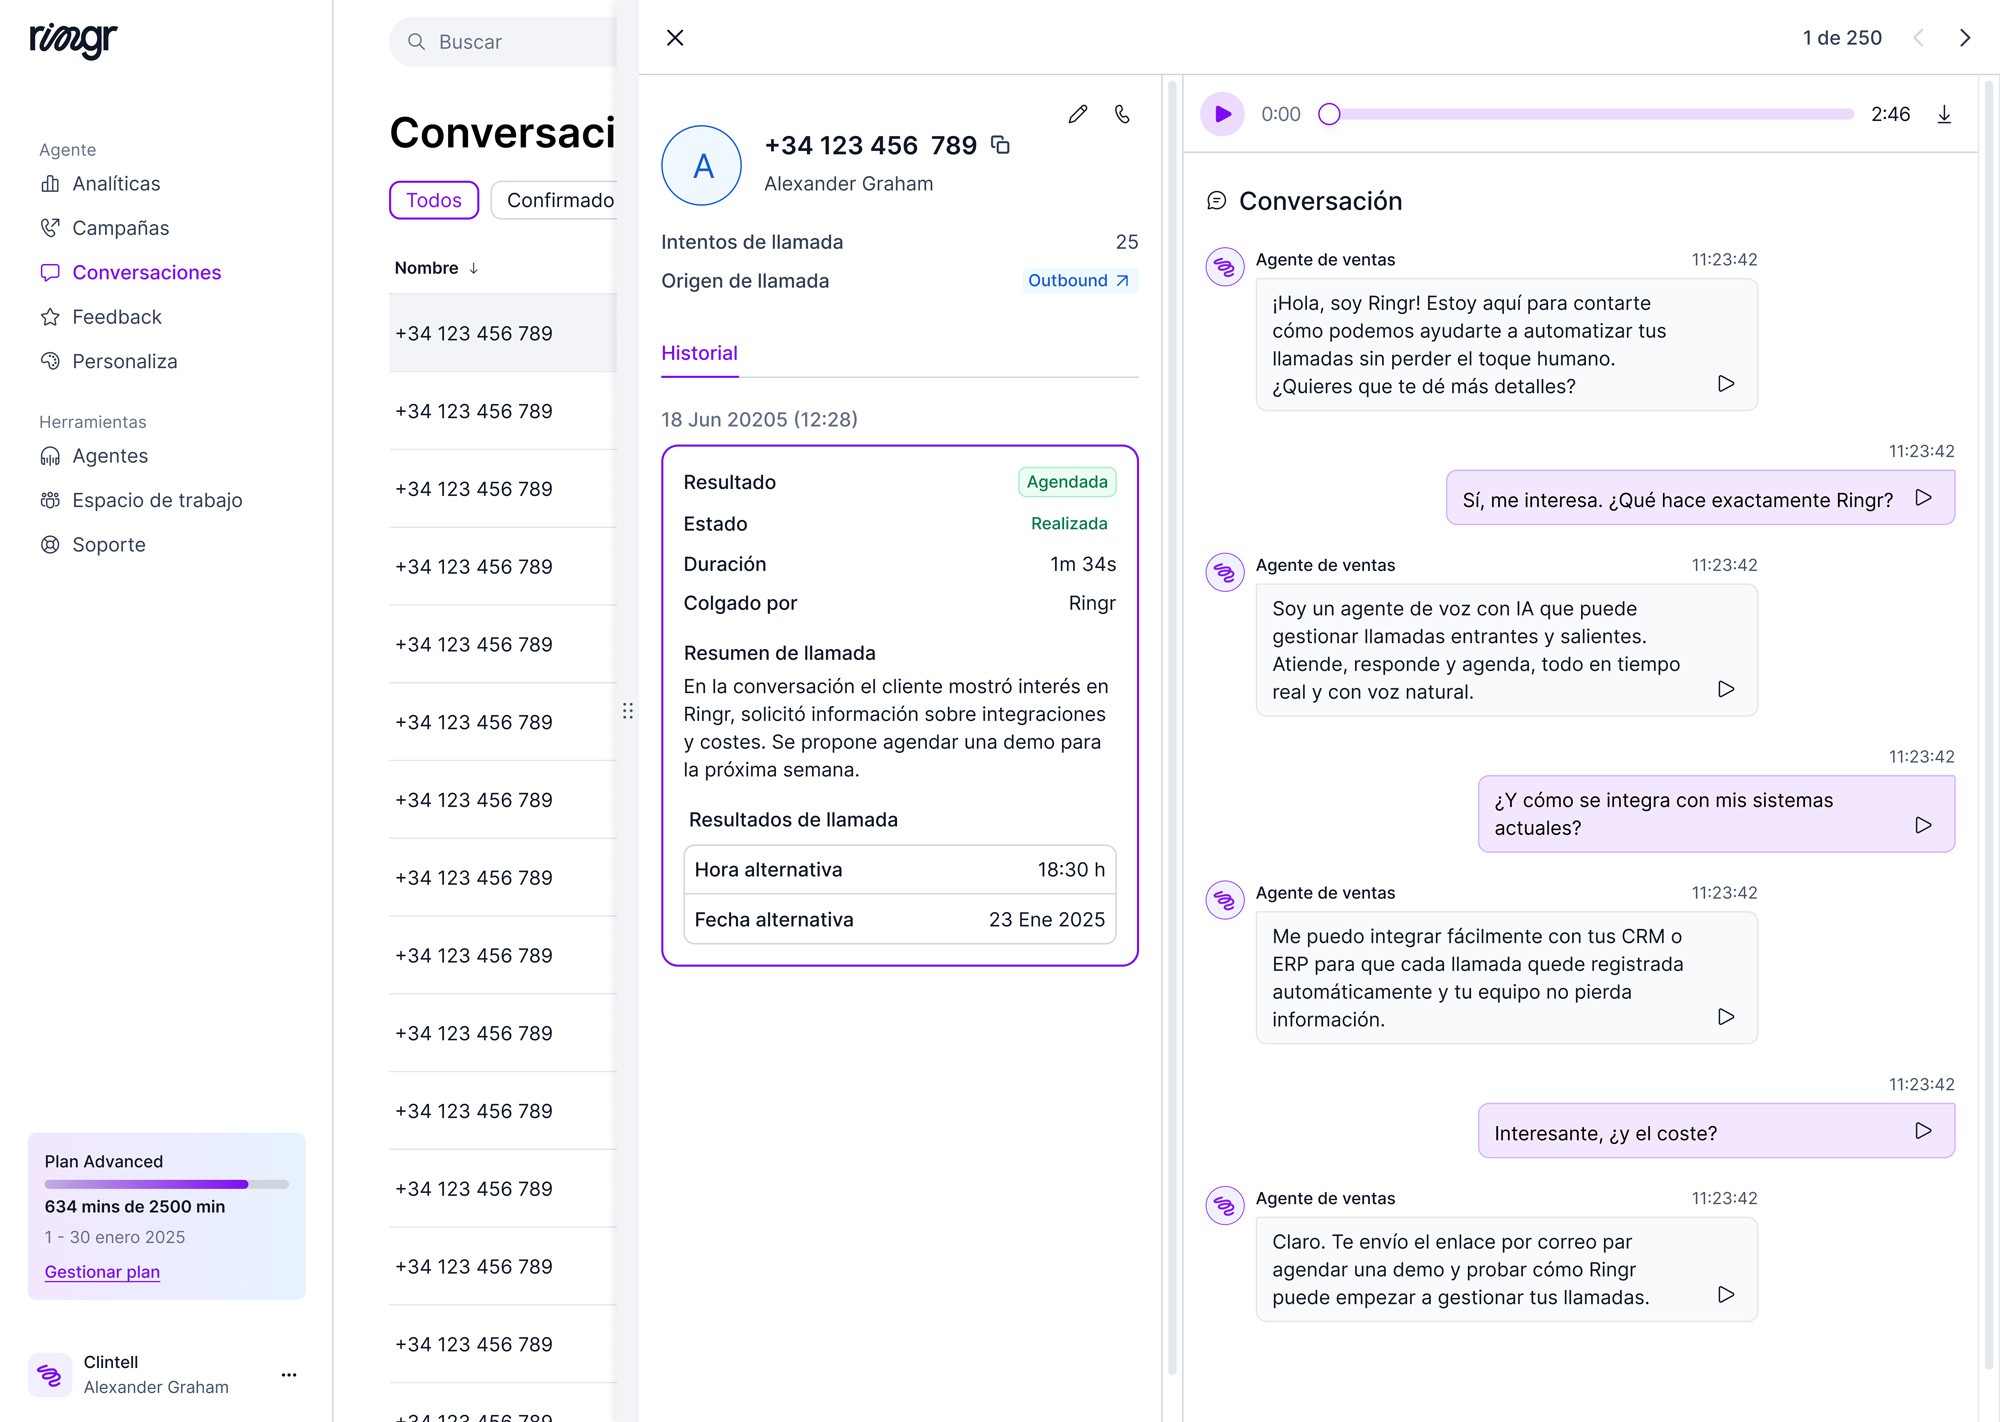Toggle descending sort on Nombre column
Viewport: 2000px width, 1422px height.
tap(475, 268)
